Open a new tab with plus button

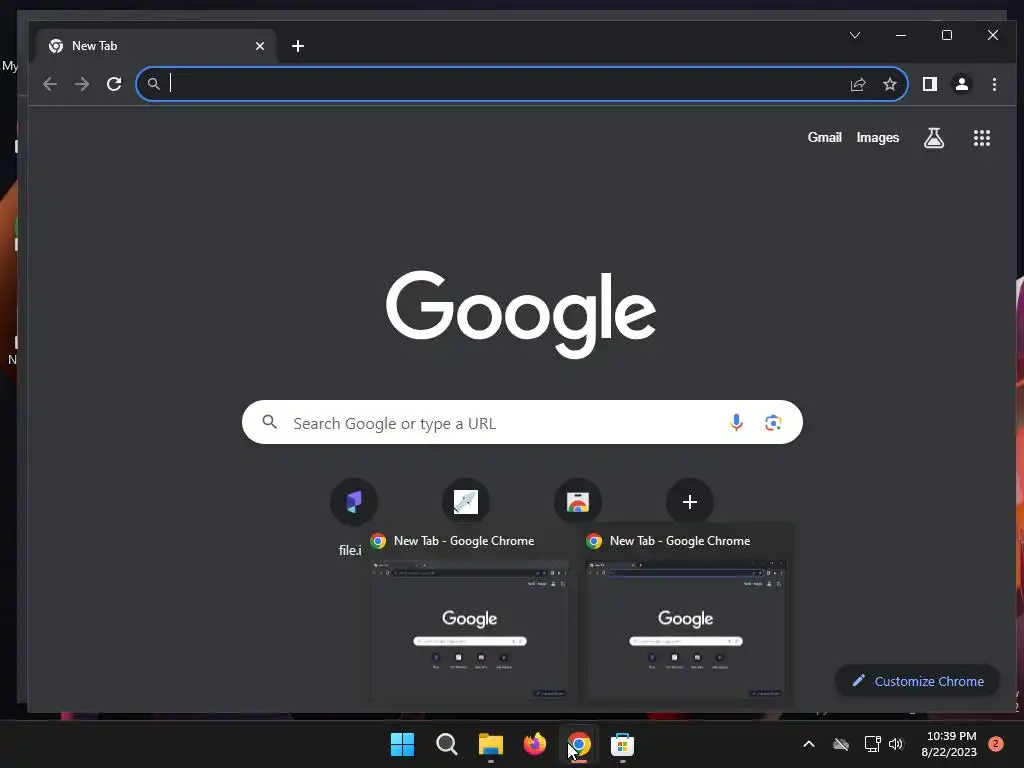[298, 46]
